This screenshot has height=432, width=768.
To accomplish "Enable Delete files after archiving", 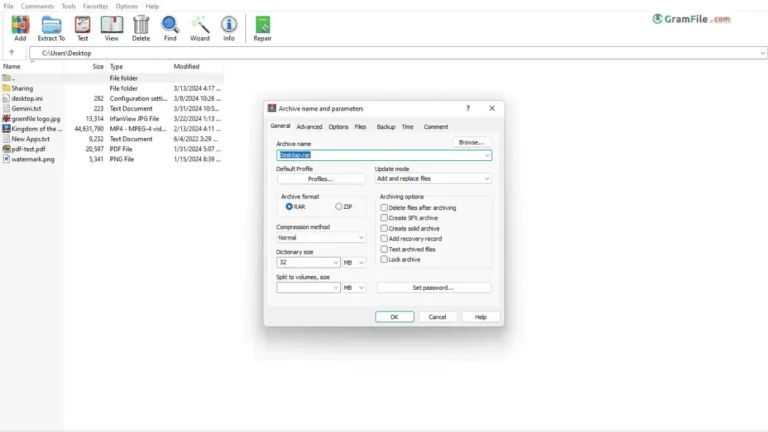I will (384, 208).
